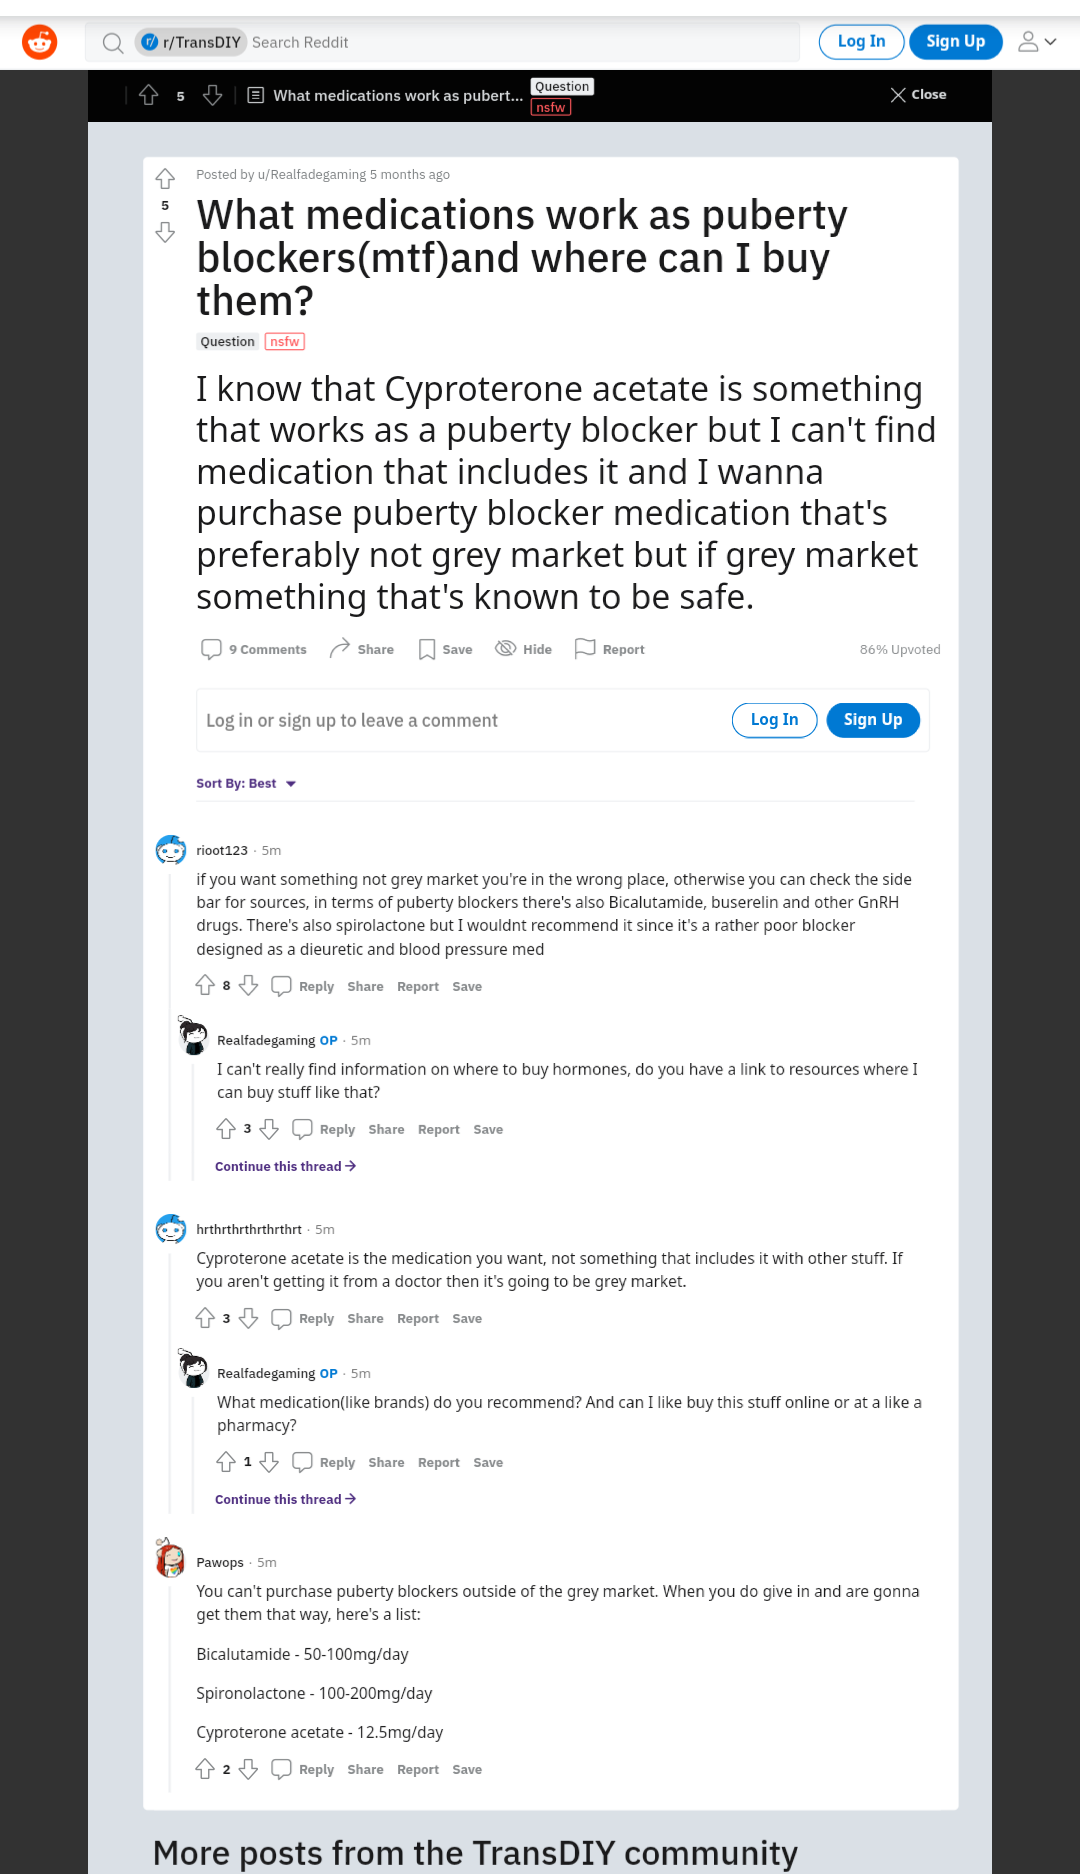The image size is (1080, 1874).
Task: Click the Reddit logo icon
Action: tap(40, 42)
